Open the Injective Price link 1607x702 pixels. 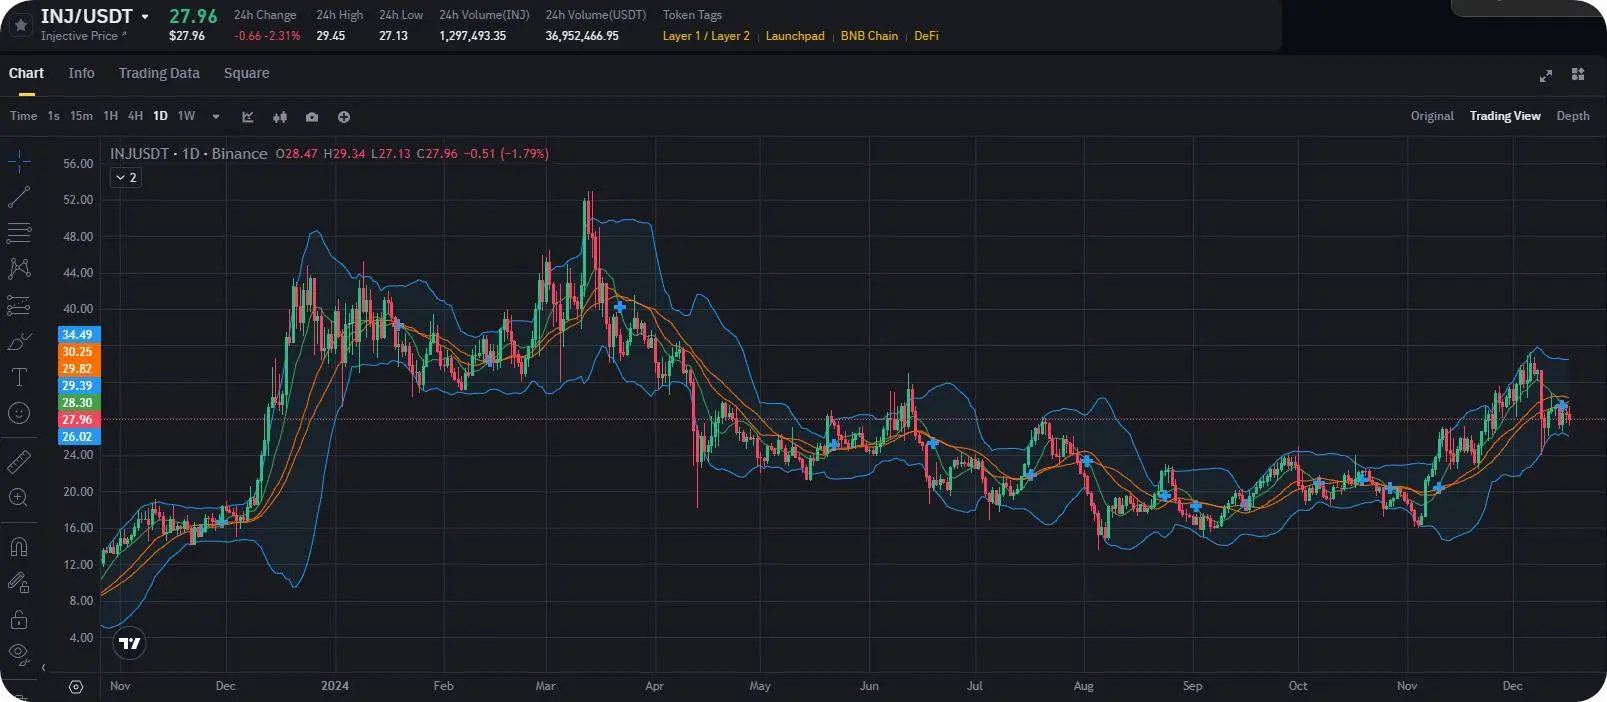point(84,36)
